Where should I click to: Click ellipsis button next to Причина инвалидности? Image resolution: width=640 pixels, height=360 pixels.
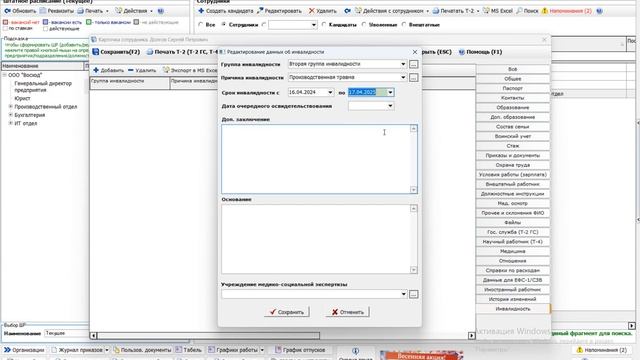pos(413,78)
